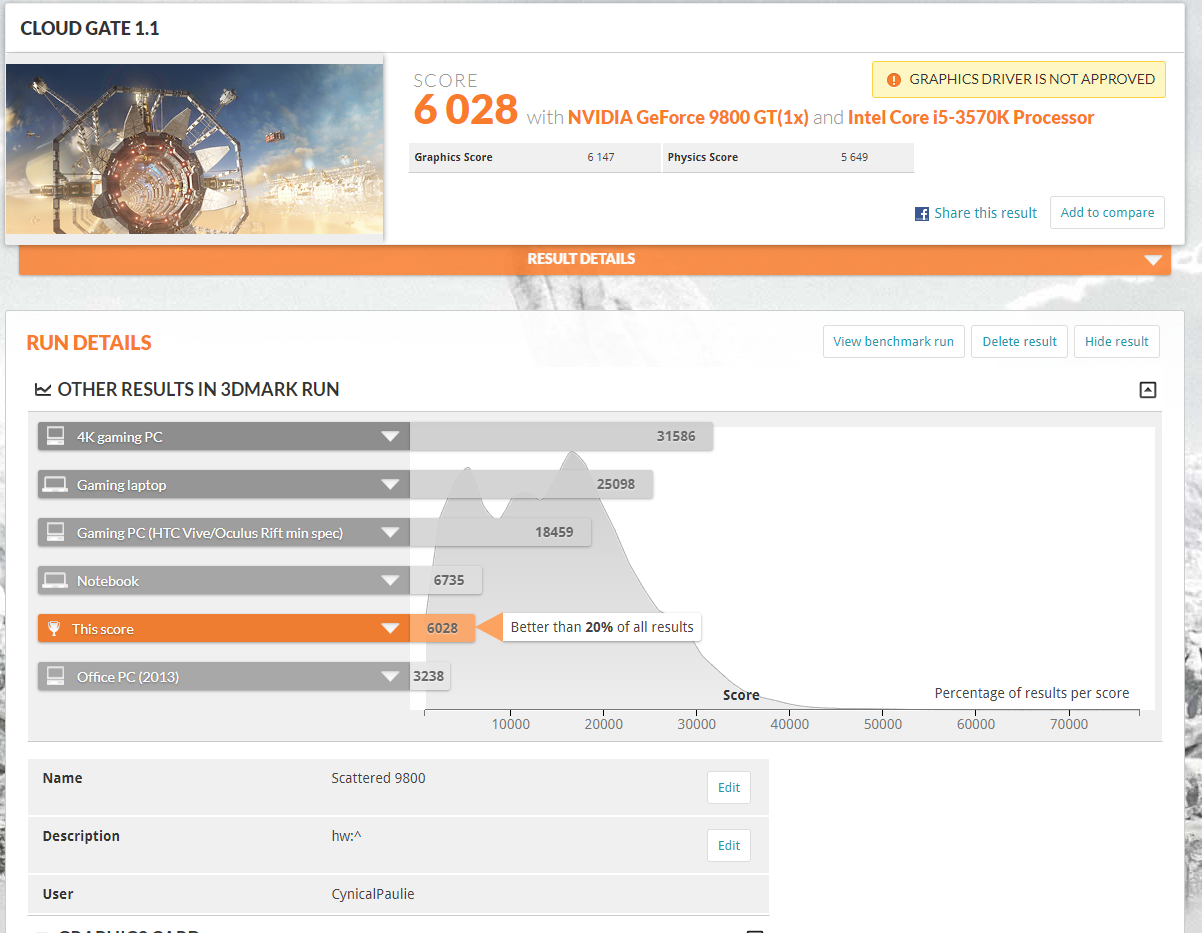Click the user name CynicalPaulie

click(x=373, y=894)
